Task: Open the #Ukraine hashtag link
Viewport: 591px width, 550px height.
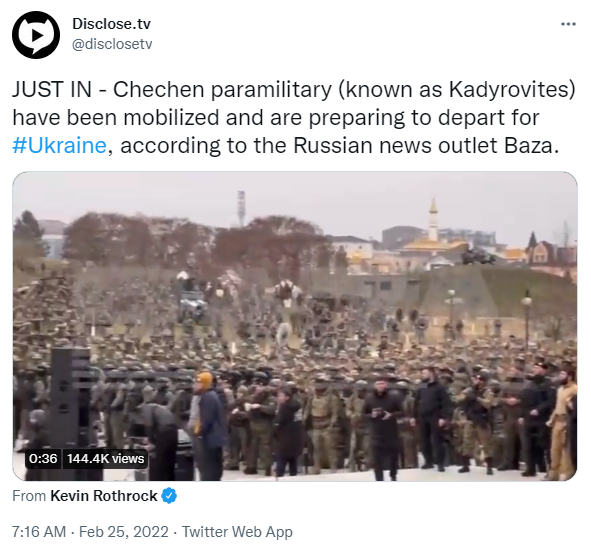Action: (x=59, y=146)
